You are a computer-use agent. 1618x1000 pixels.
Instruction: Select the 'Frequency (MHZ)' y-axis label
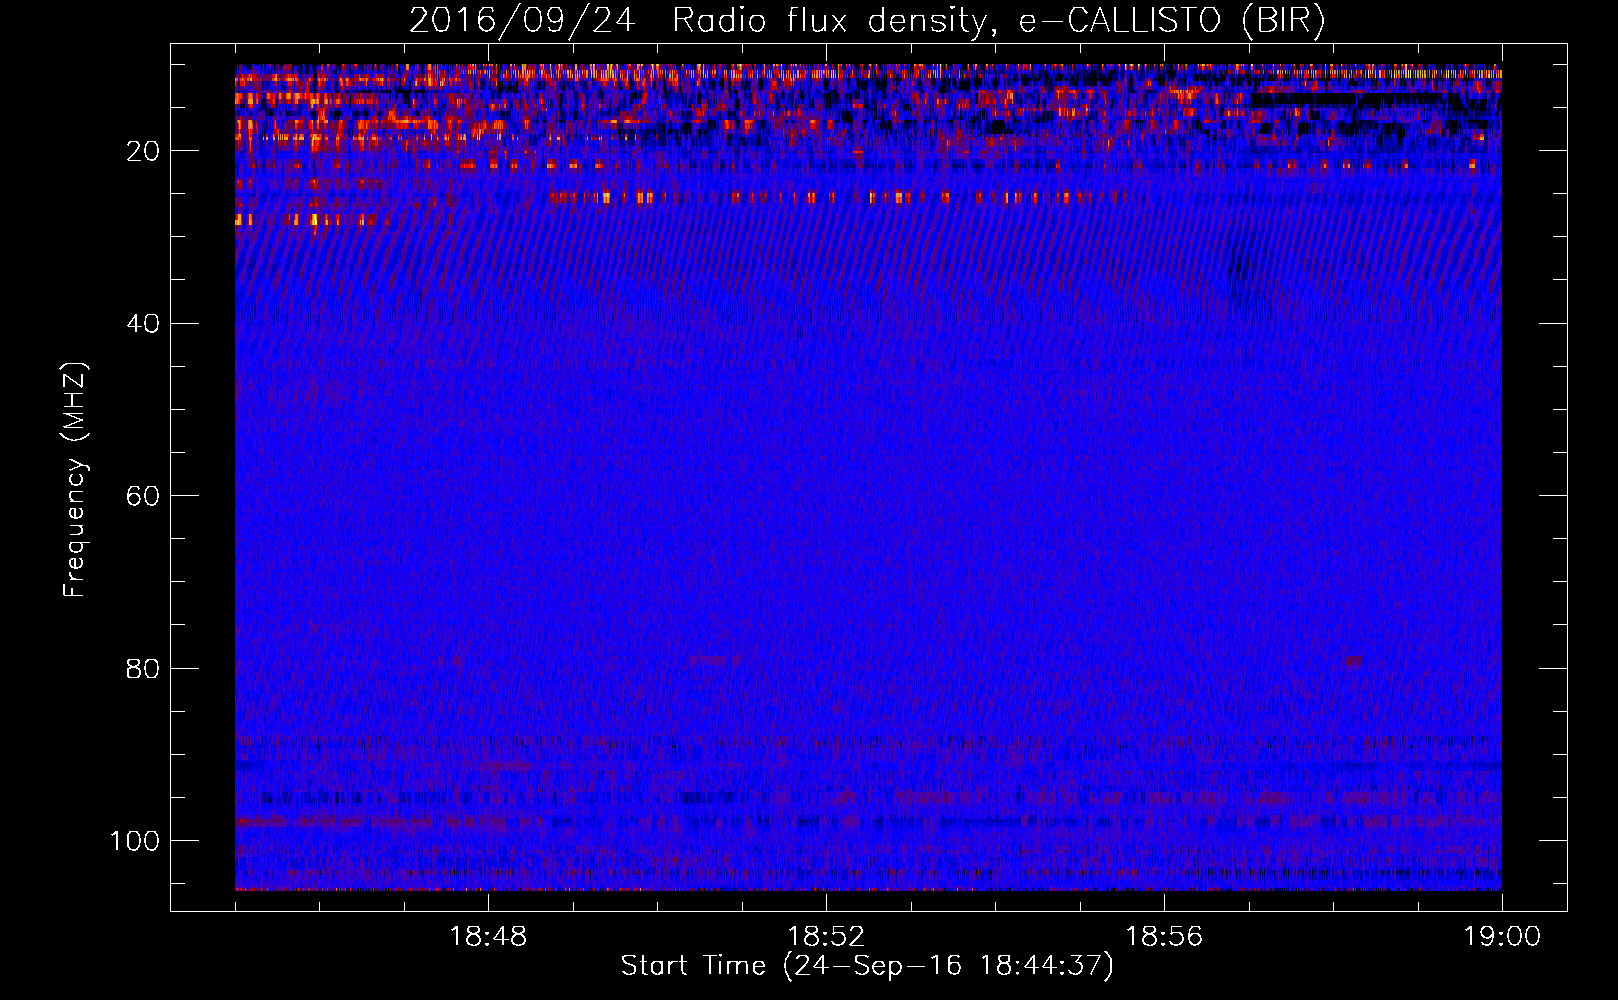75,480
